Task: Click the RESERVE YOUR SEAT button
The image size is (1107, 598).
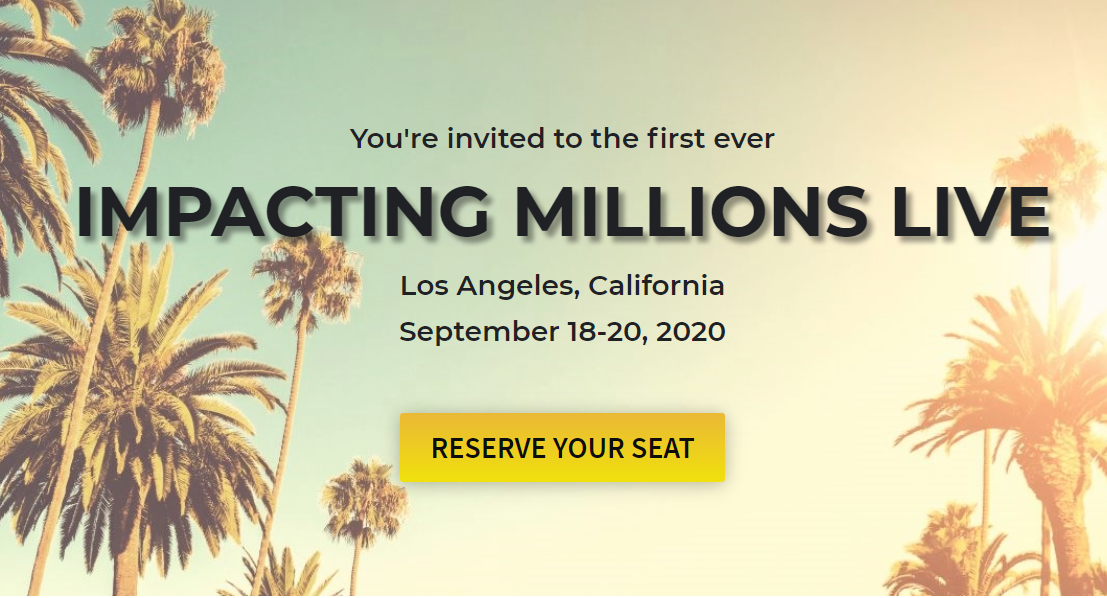Action: (x=562, y=448)
